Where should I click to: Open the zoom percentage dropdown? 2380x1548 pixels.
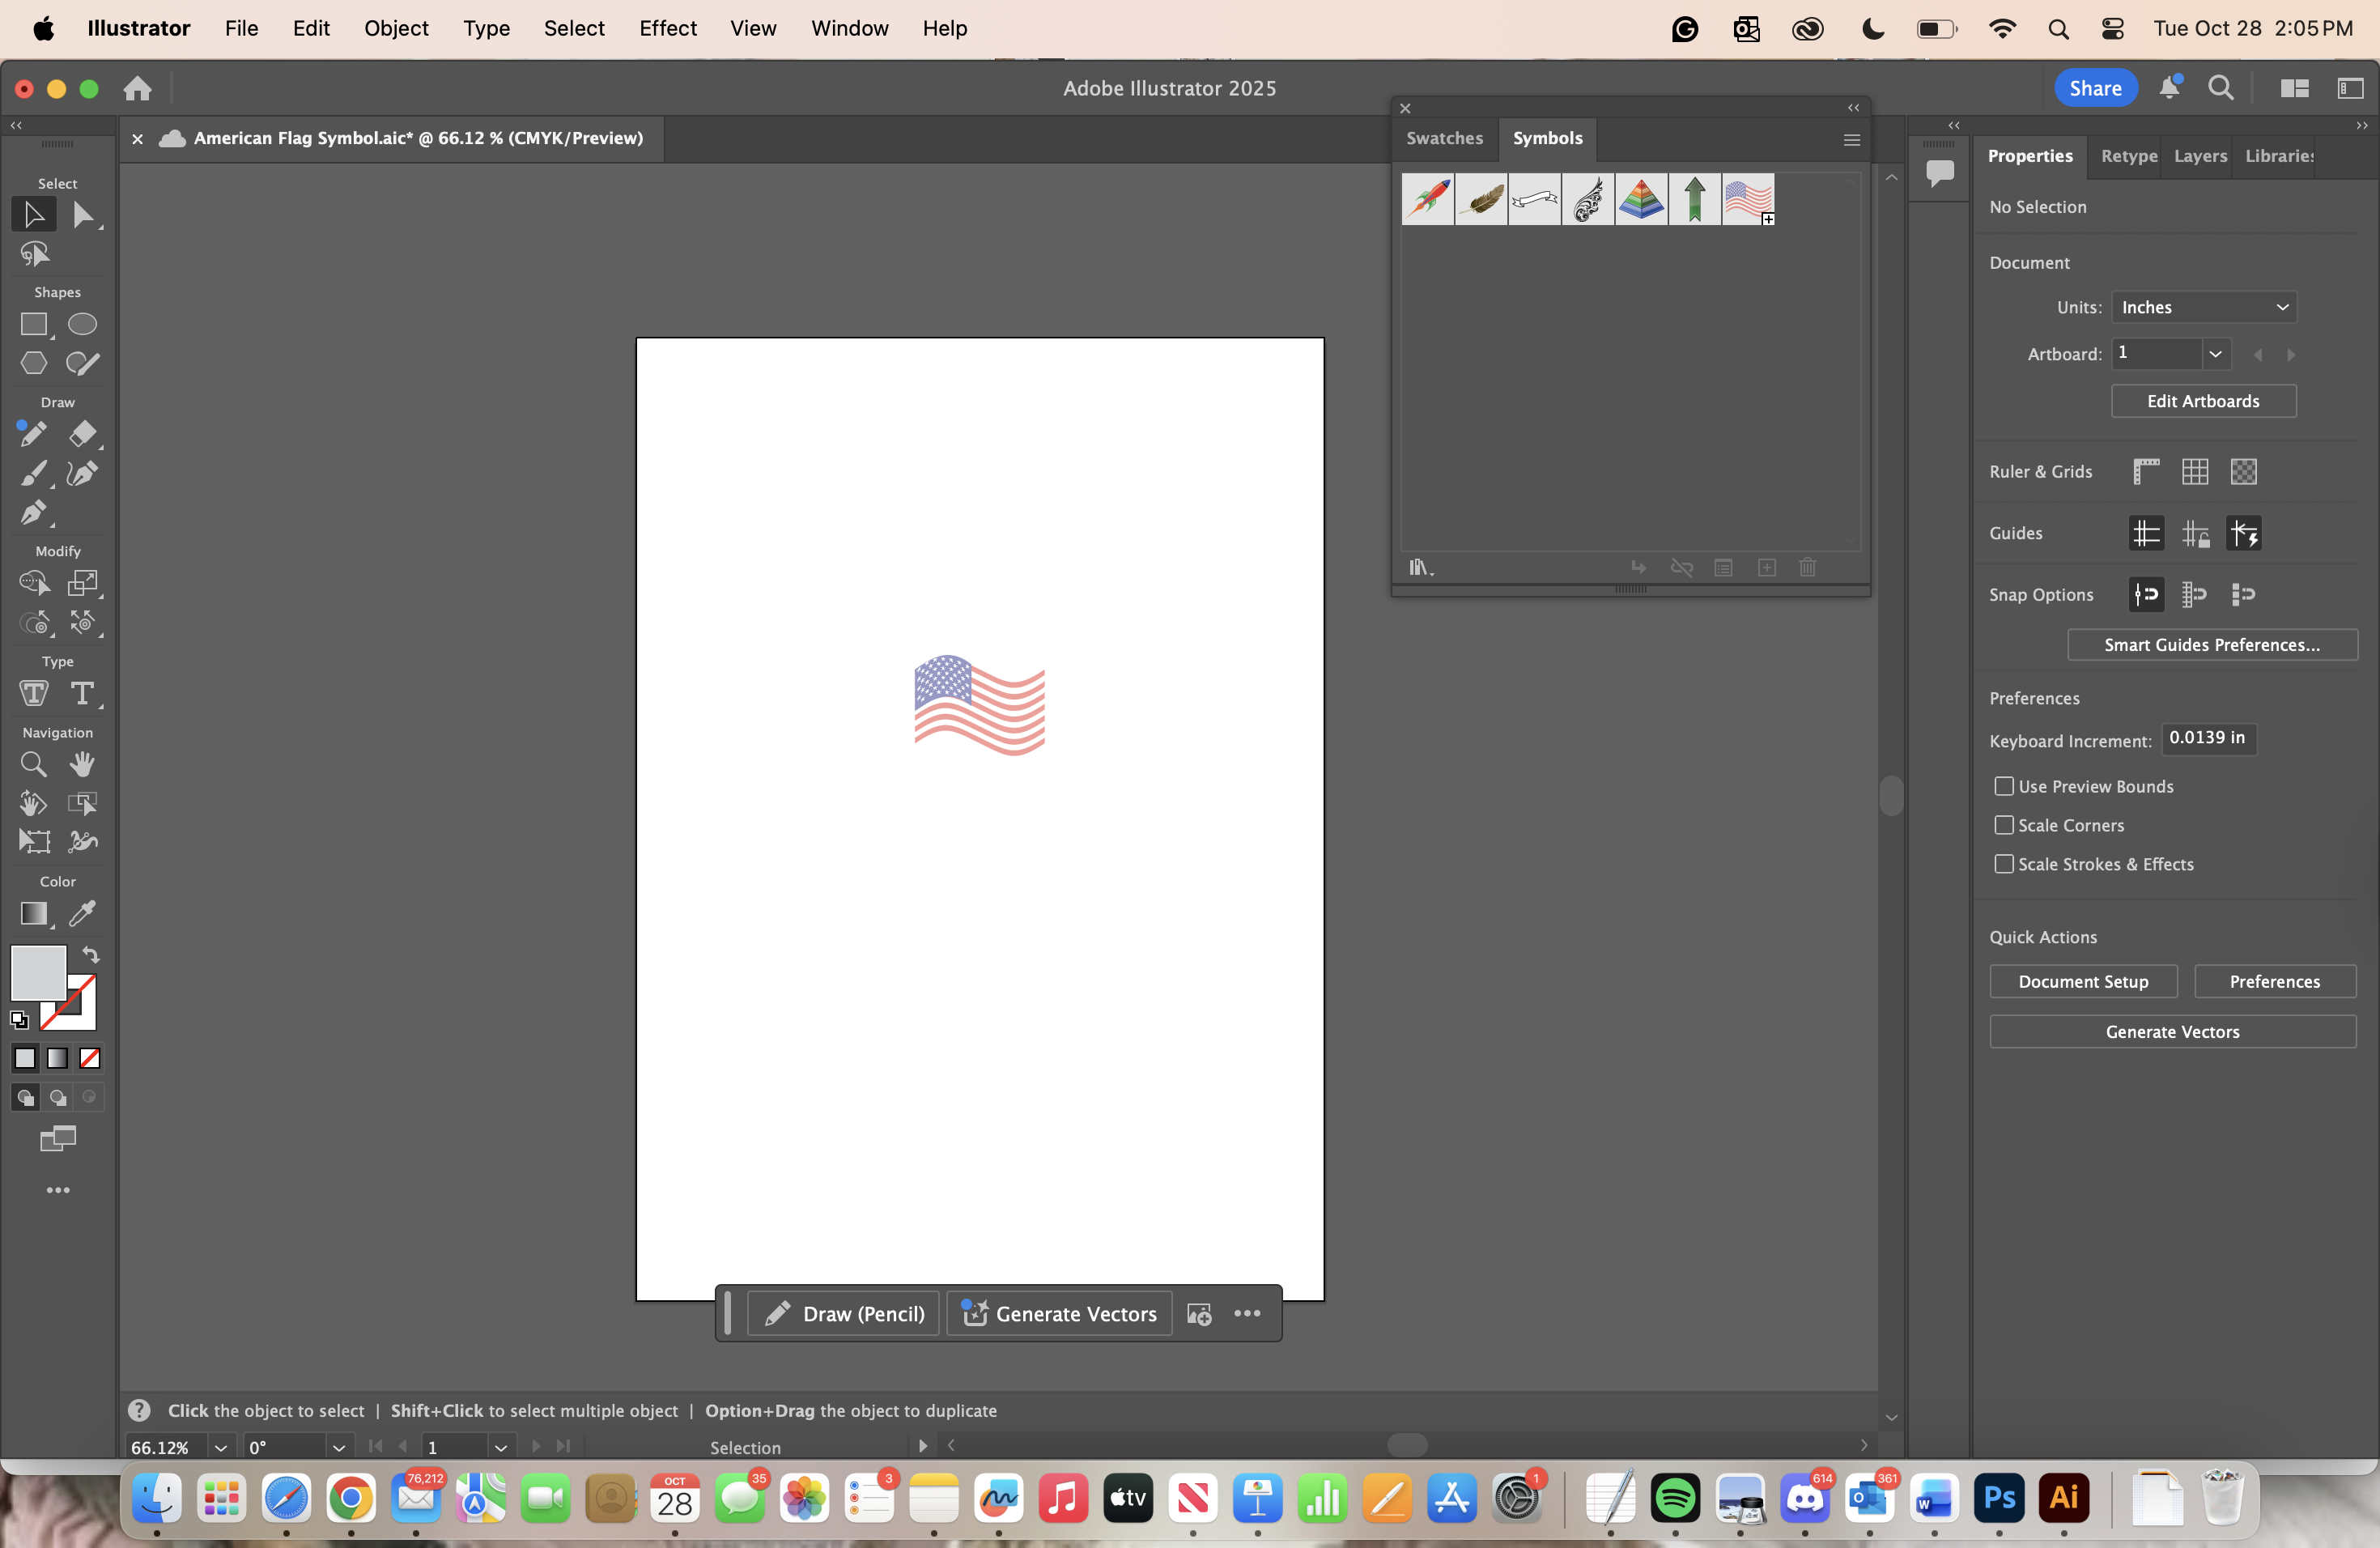(x=220, y=1447)
